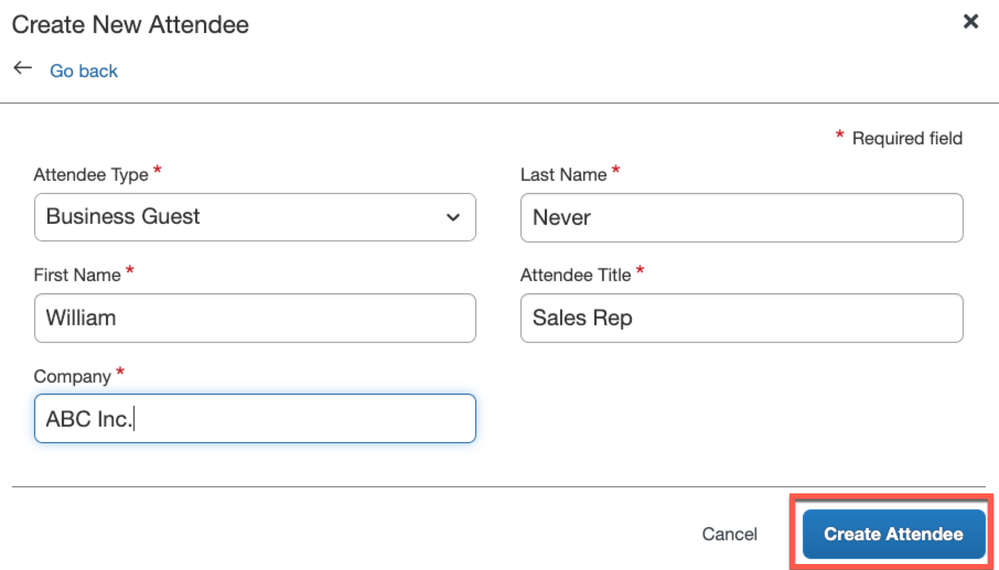Submit with the Create Attendee button
999x570 pixels.
click(893, 534)
